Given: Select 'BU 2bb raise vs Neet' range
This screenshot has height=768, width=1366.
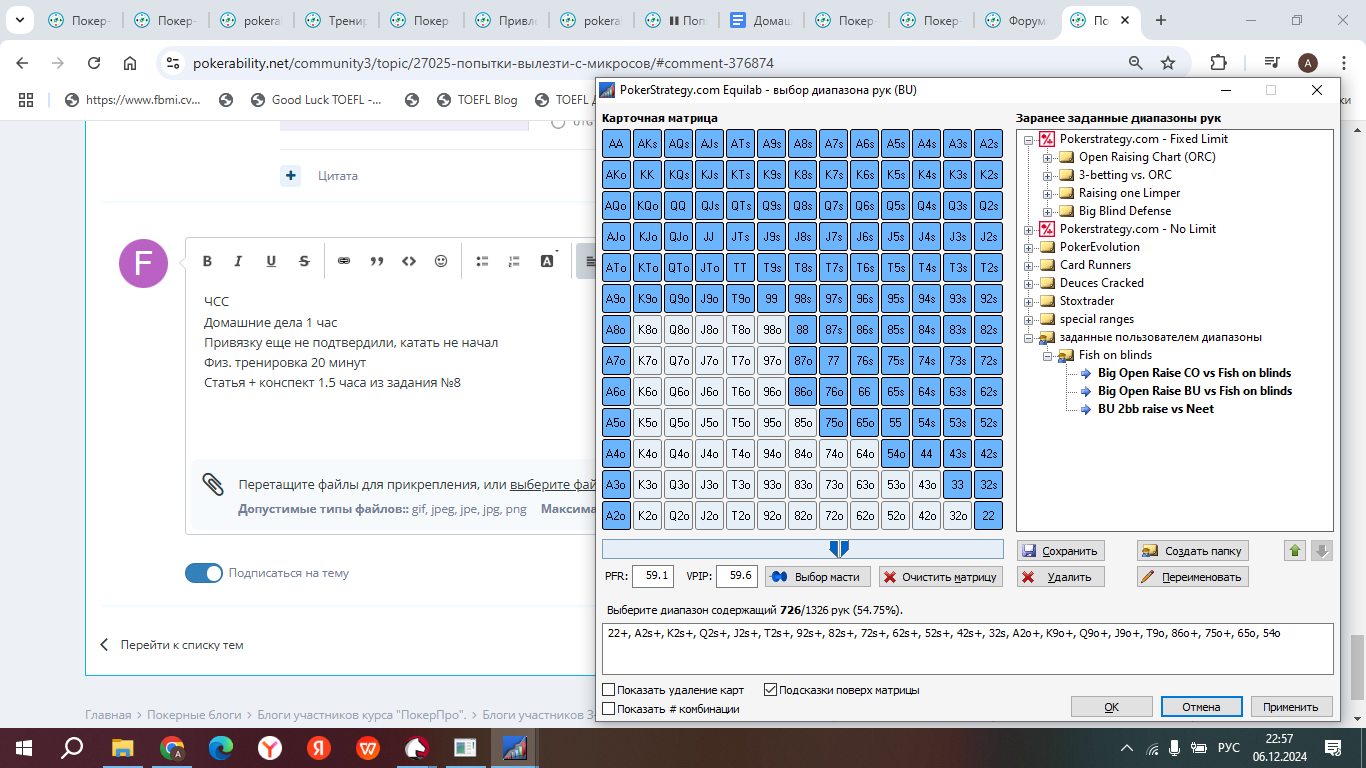Looking at the screenshot, I should [x=1156, y=409].
